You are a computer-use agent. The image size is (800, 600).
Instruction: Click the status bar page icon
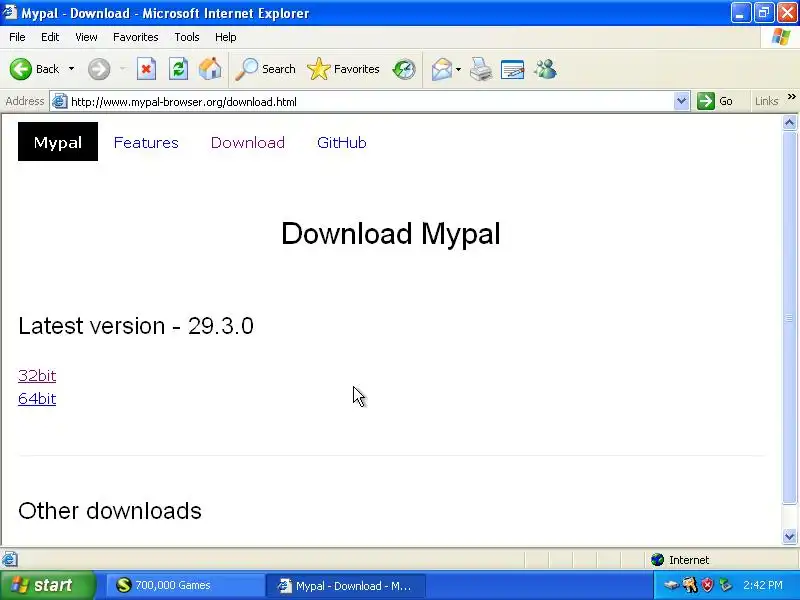(10, 560)
